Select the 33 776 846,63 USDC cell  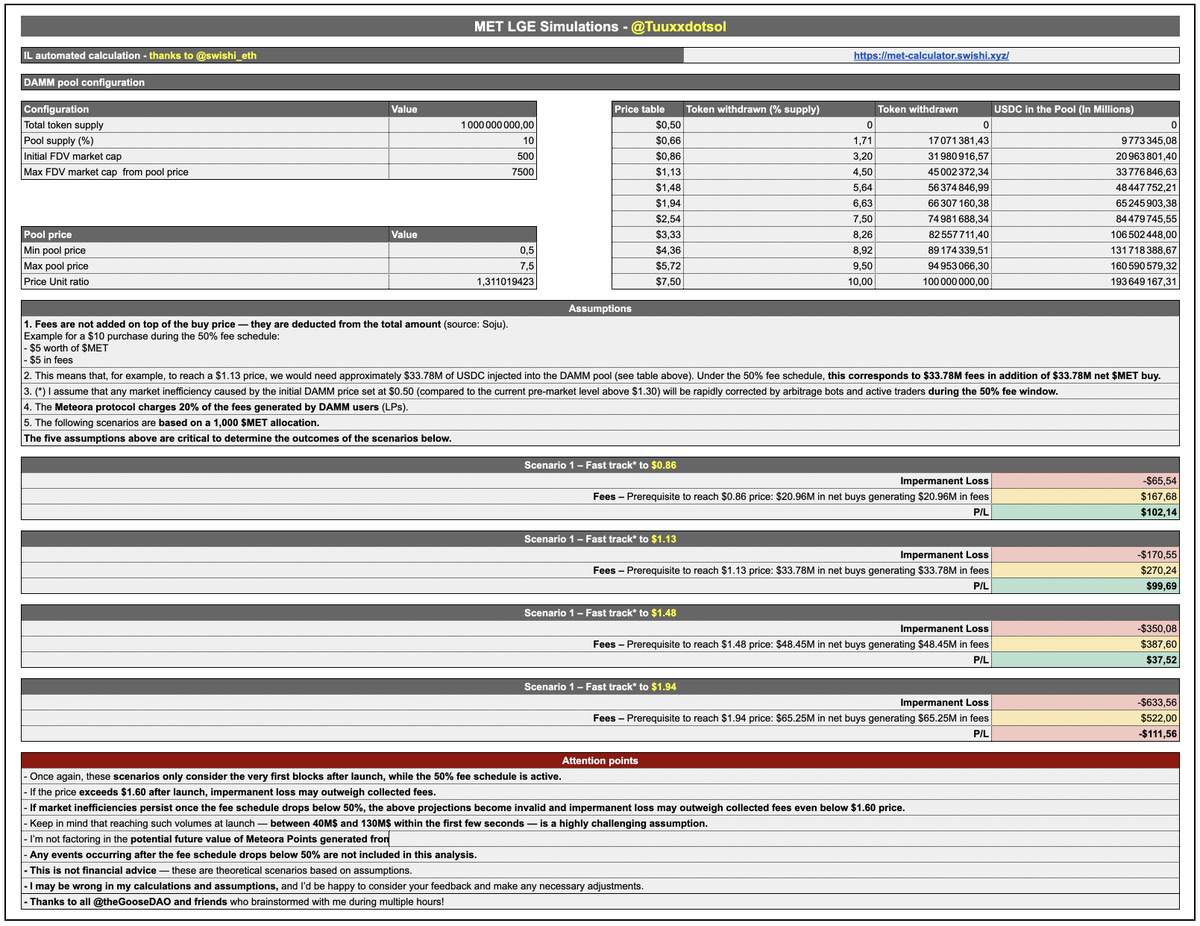[1086, 172]
